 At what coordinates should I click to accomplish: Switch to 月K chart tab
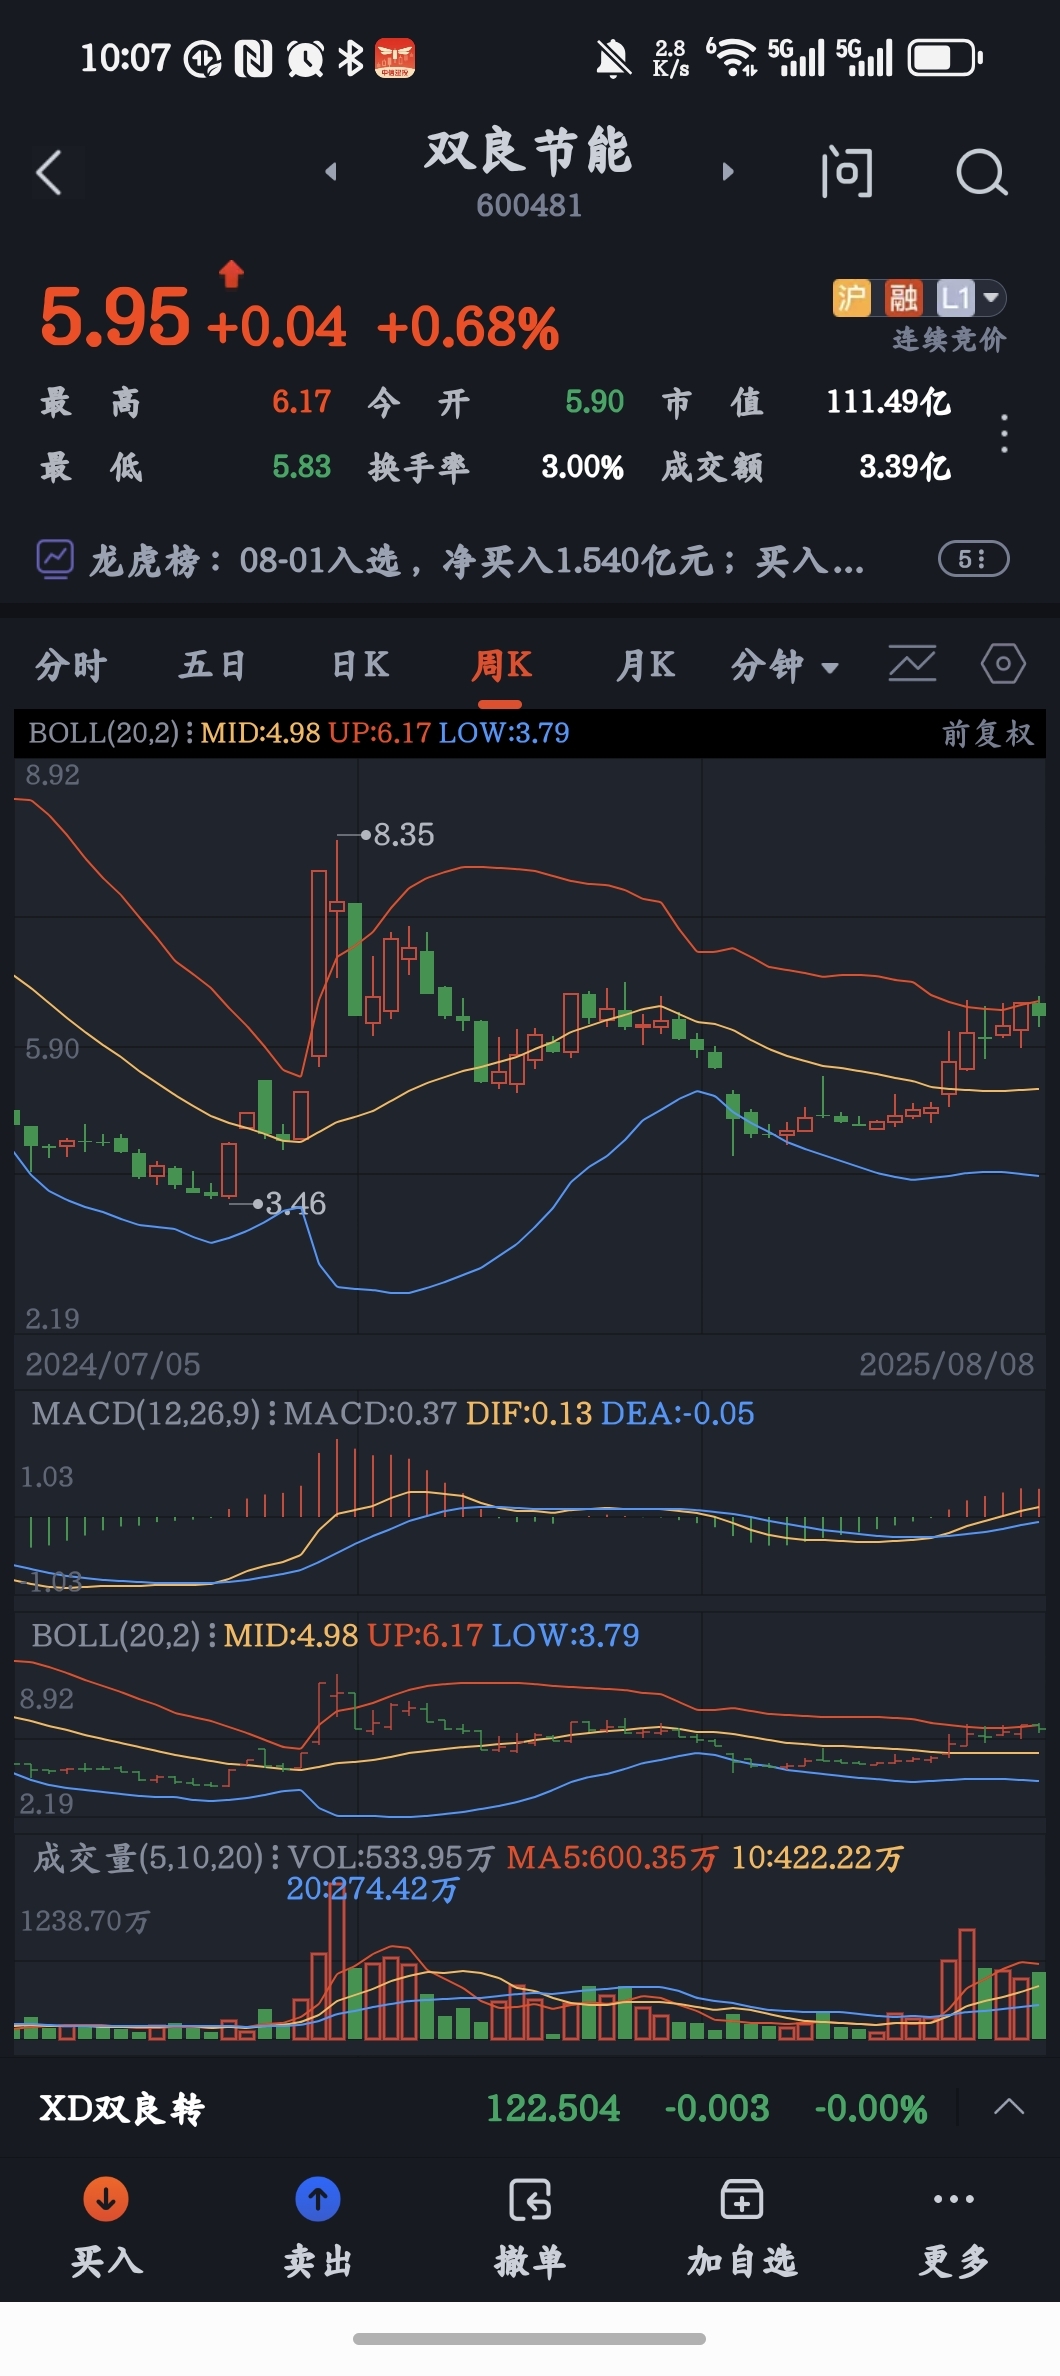tap(645, 665)
